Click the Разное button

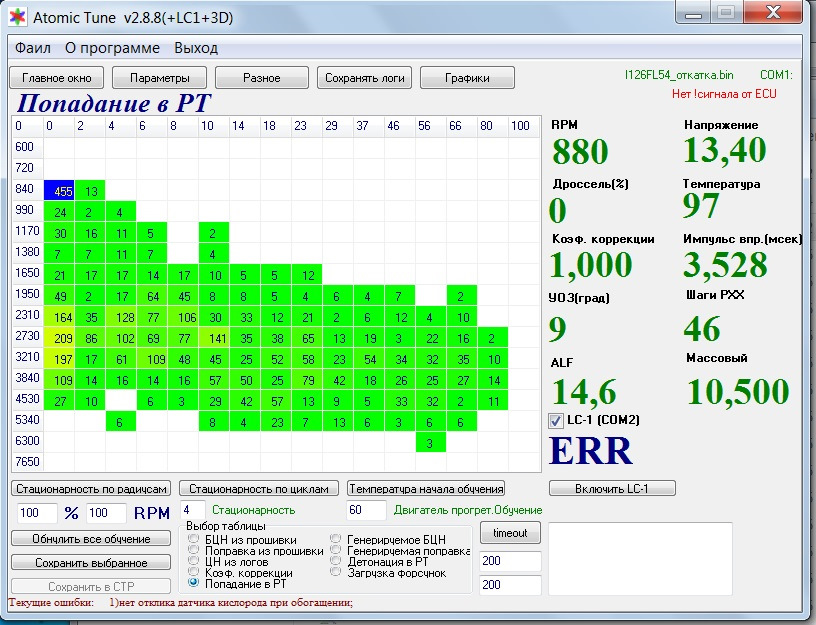(262, 78)
